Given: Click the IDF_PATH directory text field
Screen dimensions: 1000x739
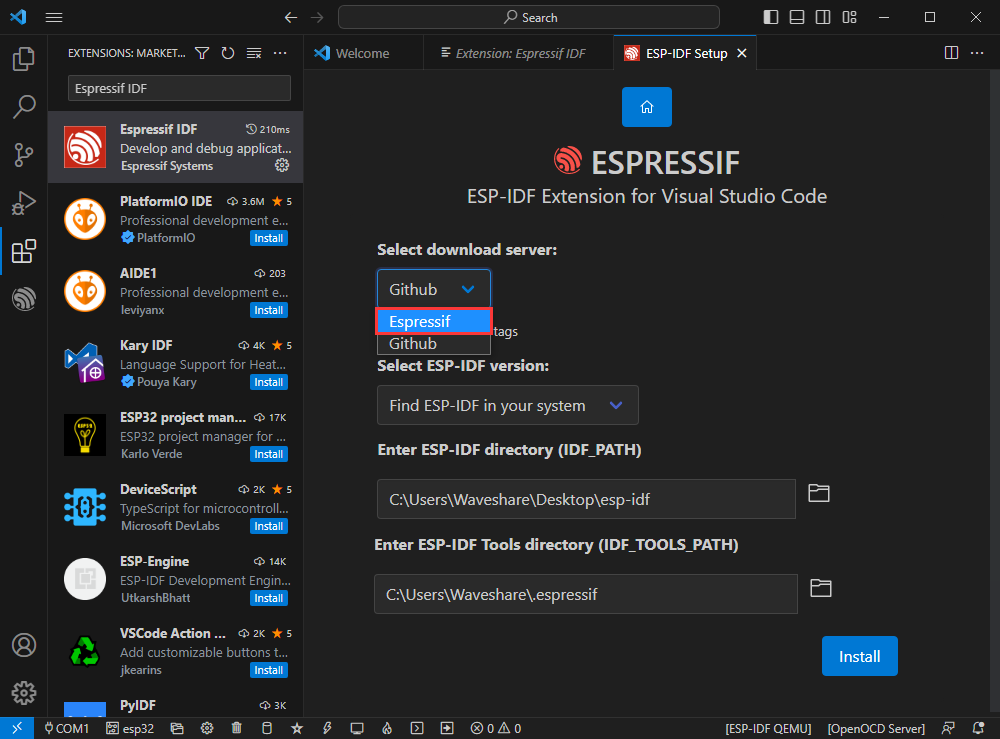Looking at the screenshot, I should 586,499.
